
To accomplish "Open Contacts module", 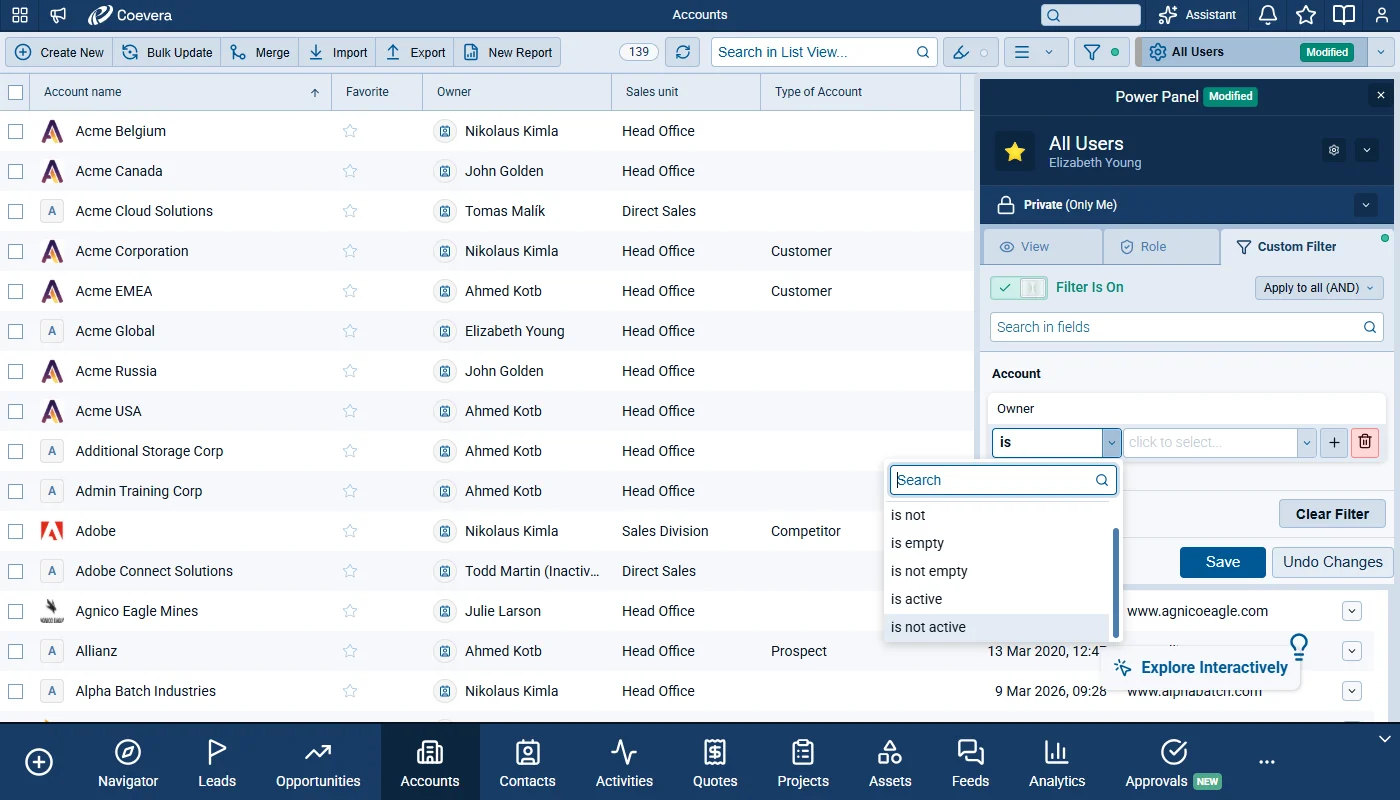I will 527,764.
